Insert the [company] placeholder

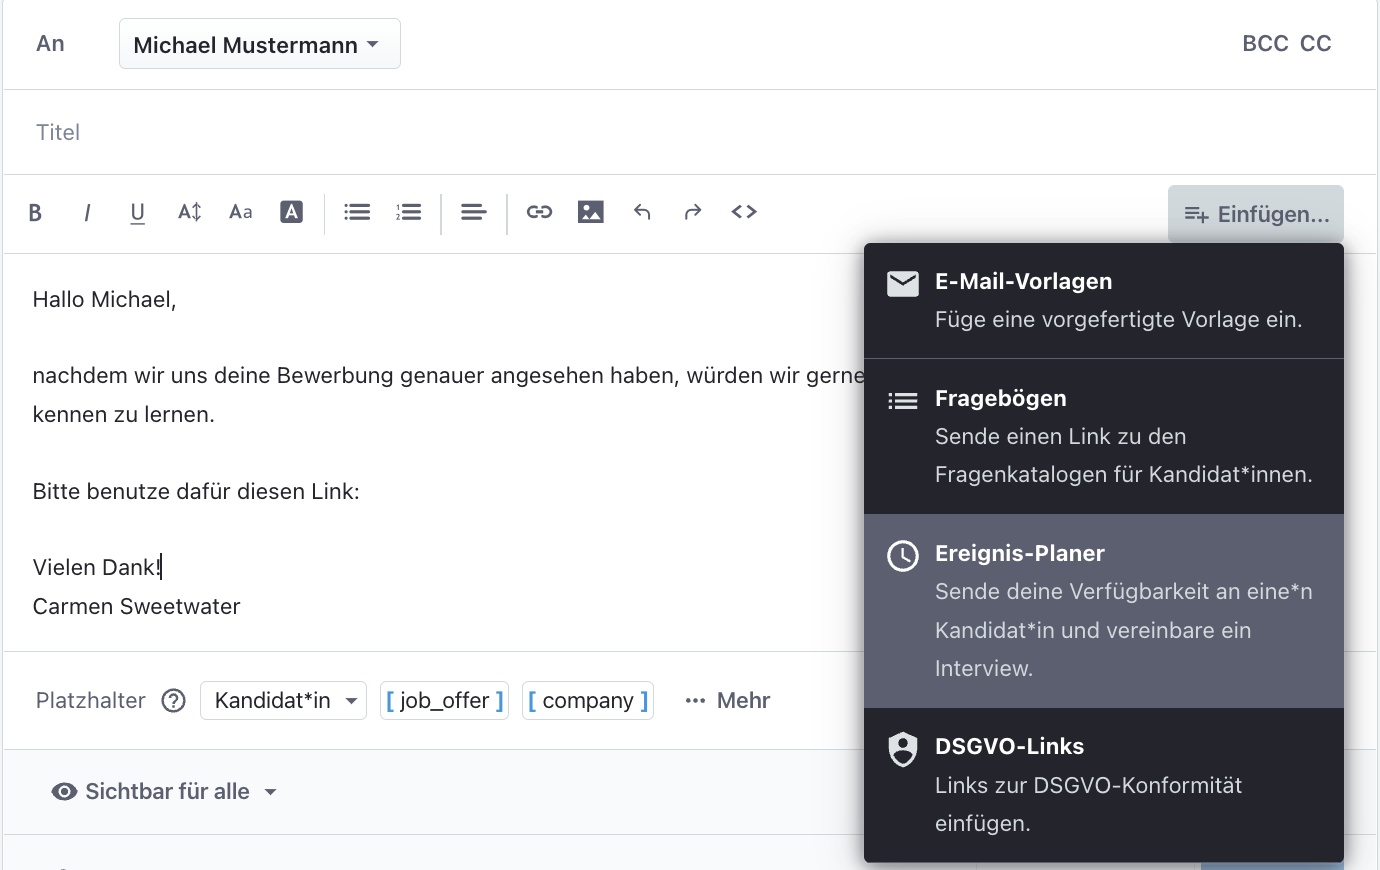587,700
